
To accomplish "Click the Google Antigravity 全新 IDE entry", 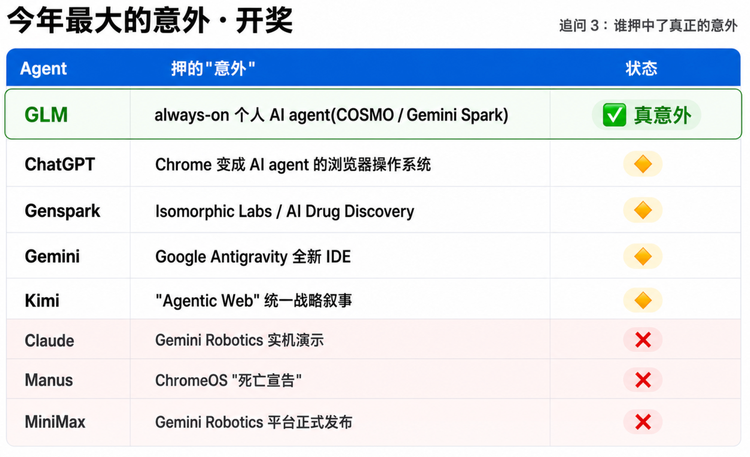I will [x=253, y=257].
